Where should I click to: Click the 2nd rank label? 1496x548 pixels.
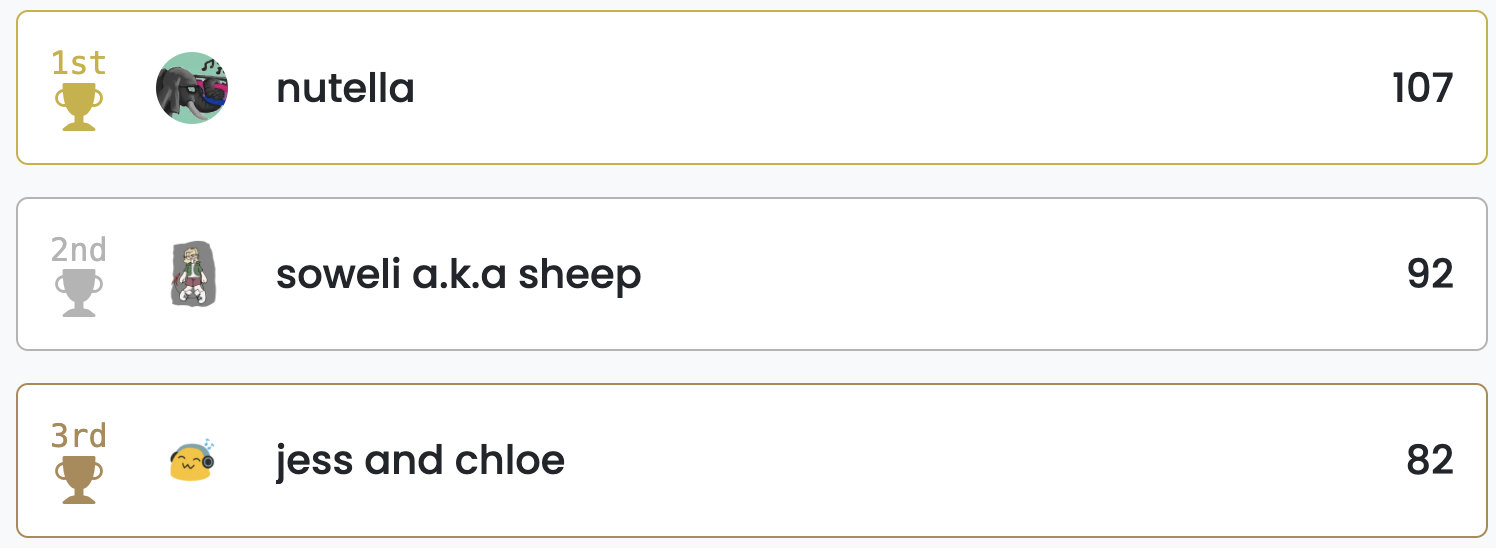pyautogui.click(x=79, y=250)
